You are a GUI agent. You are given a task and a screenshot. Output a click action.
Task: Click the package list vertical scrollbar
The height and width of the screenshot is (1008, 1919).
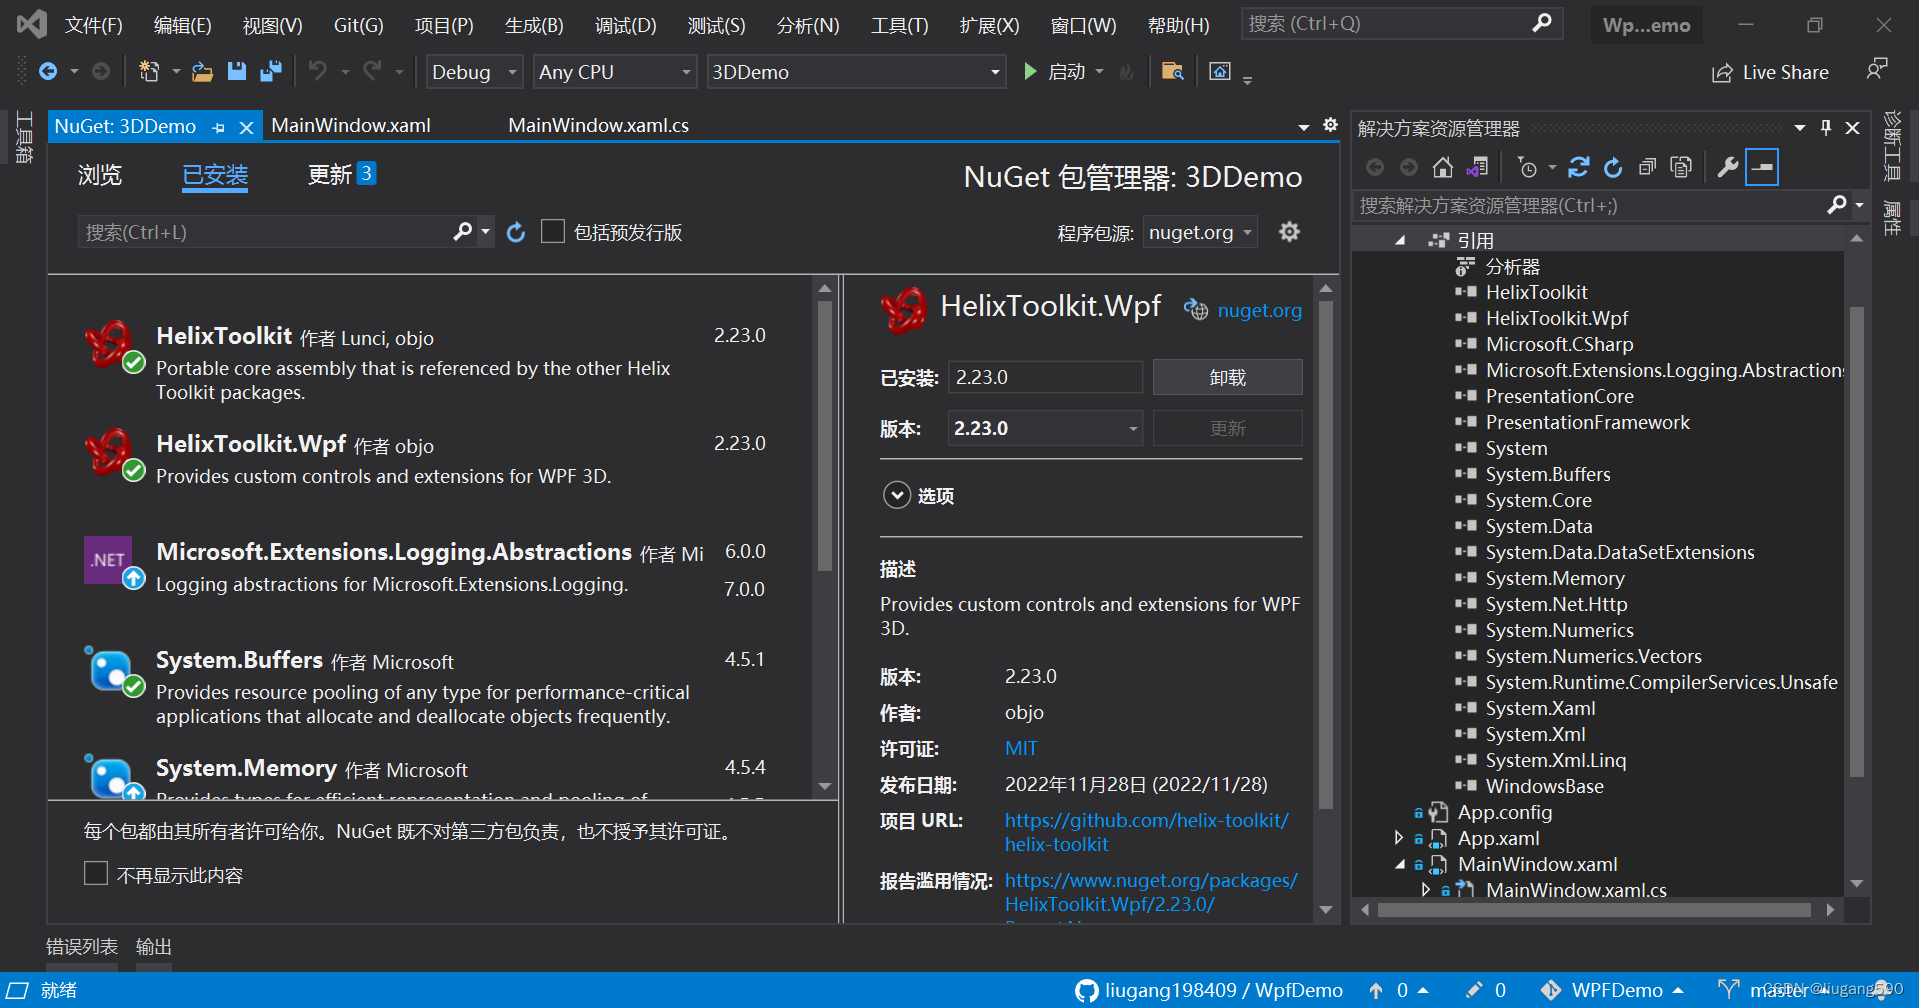(825, 436)
